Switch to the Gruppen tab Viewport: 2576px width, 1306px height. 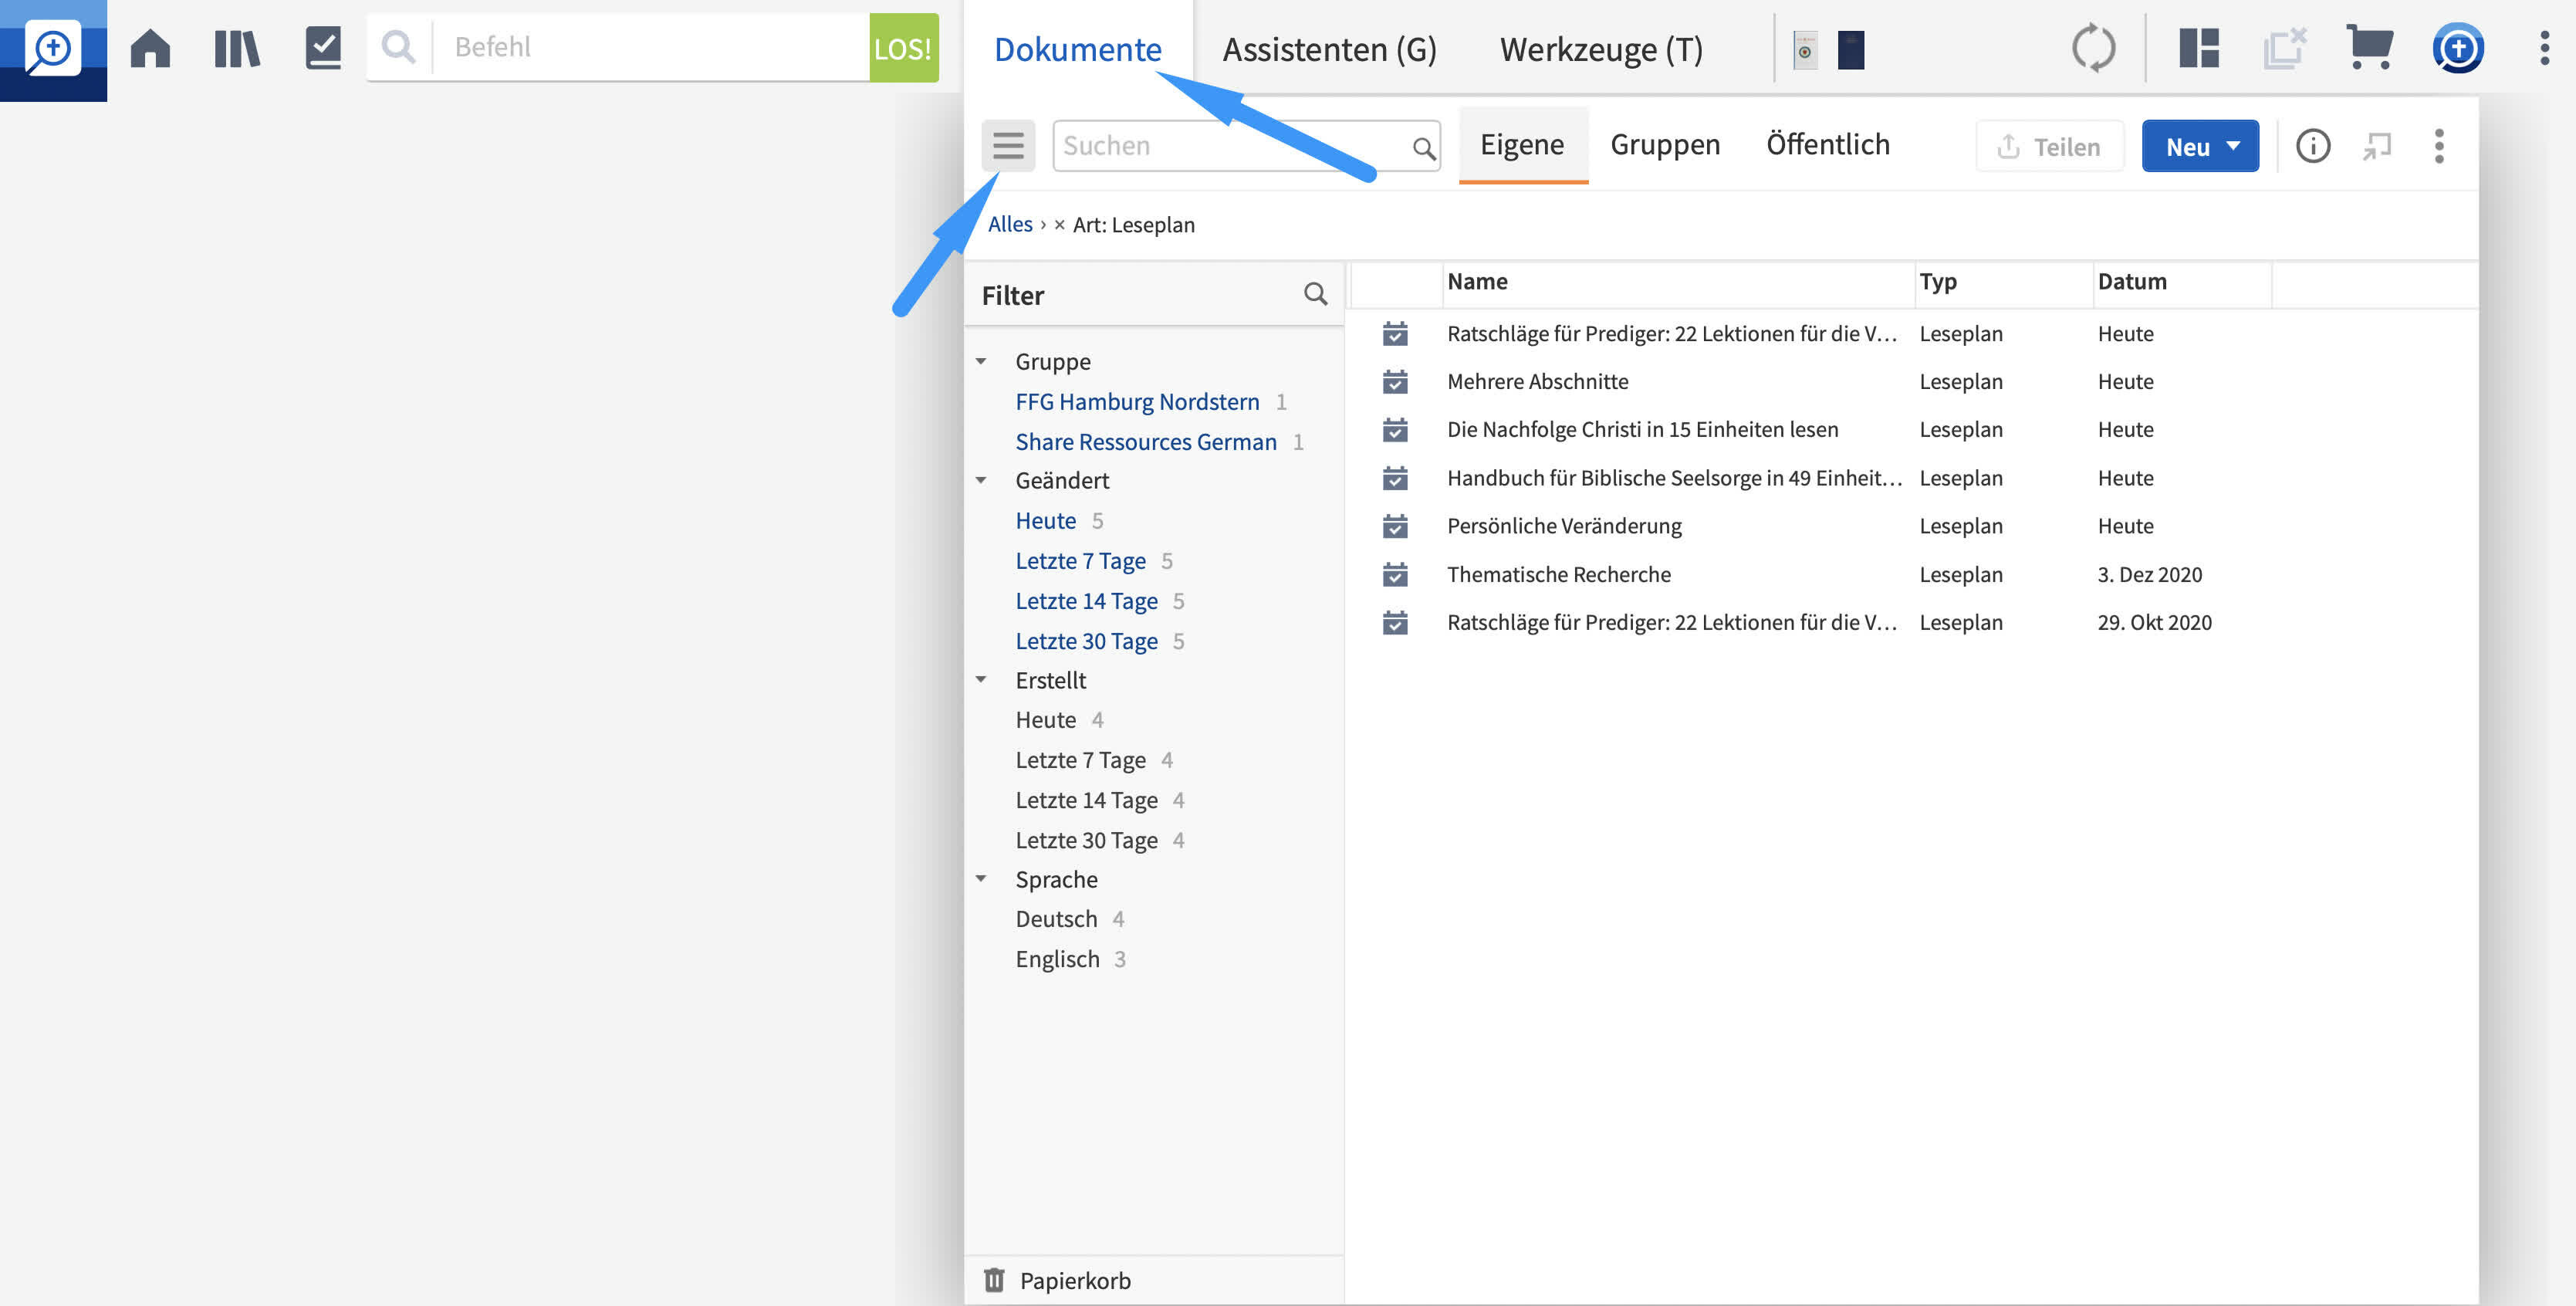tap(1665, 145)
